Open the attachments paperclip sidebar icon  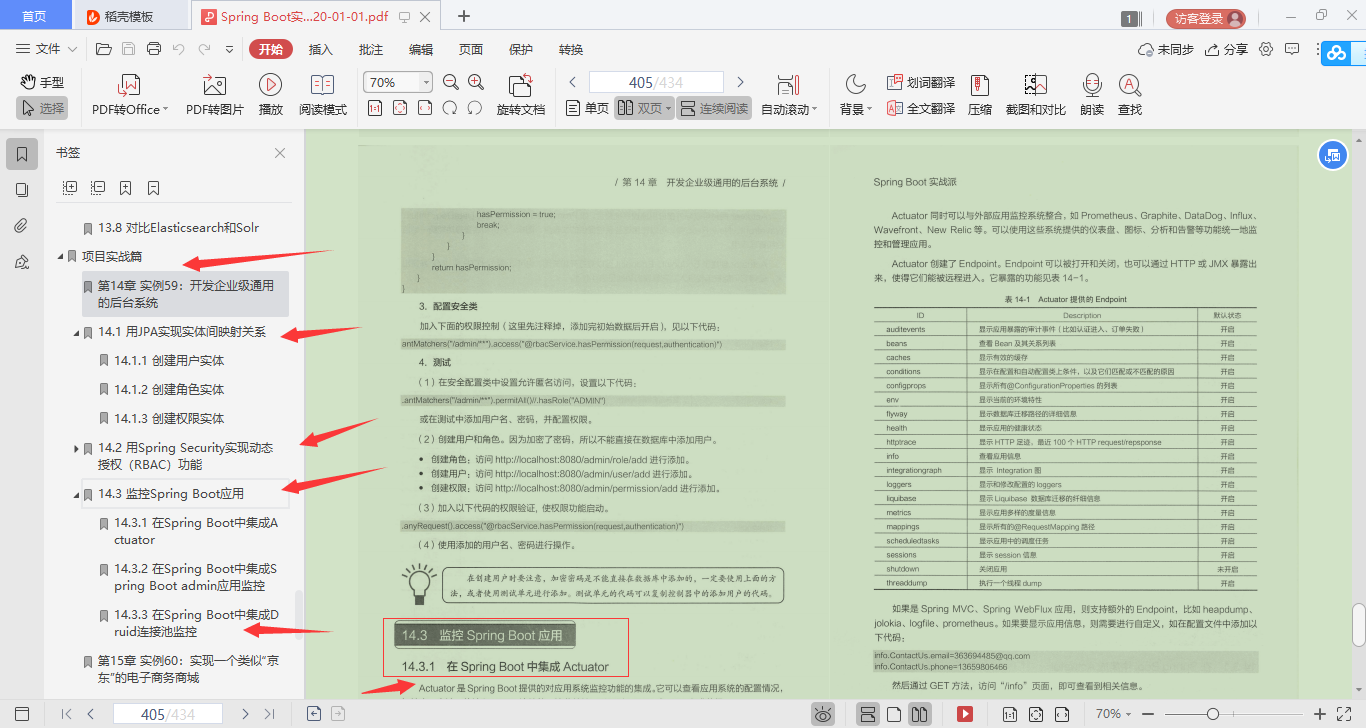tap(22, 226)
